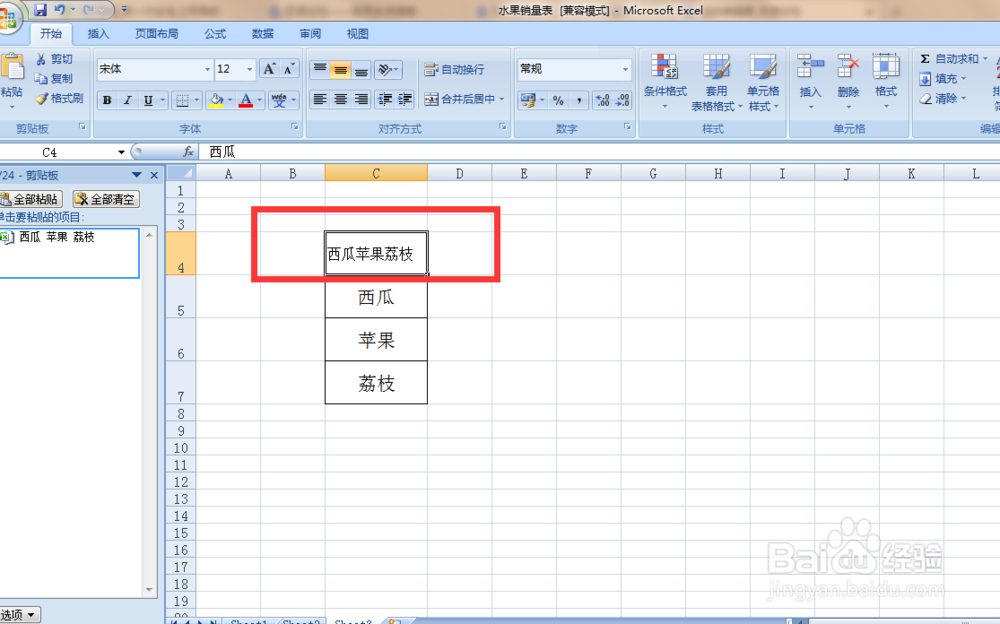Click Merge and Center (合并后居中)
Viewport: 1000px width, 624px height.
coord(459,99)
